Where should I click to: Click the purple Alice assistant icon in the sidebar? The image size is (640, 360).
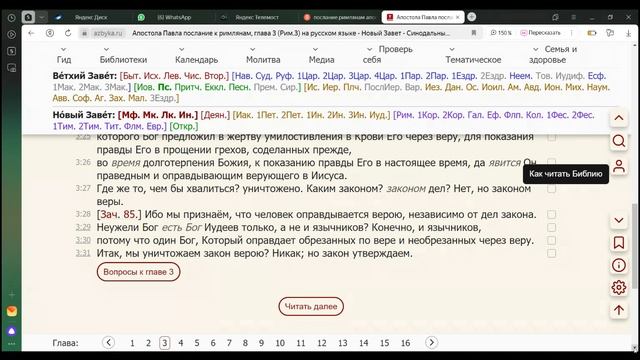pos(11,331)
